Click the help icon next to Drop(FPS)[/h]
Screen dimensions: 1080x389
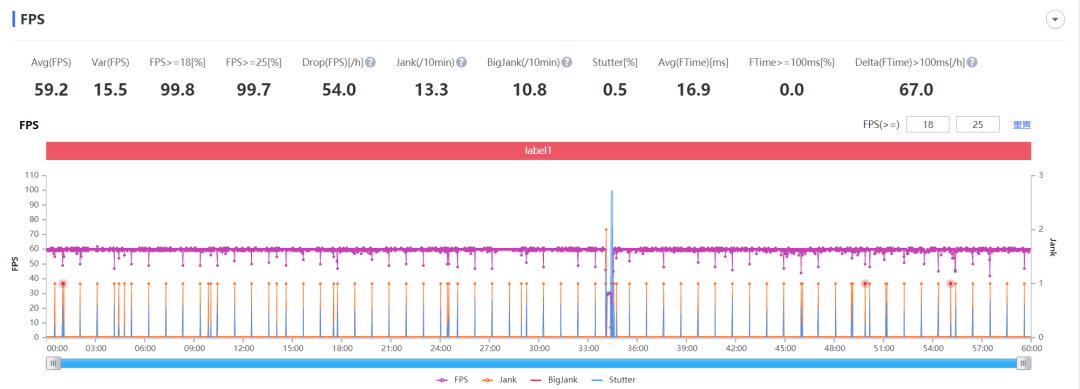pyautogui.click(x=371, y=62)
